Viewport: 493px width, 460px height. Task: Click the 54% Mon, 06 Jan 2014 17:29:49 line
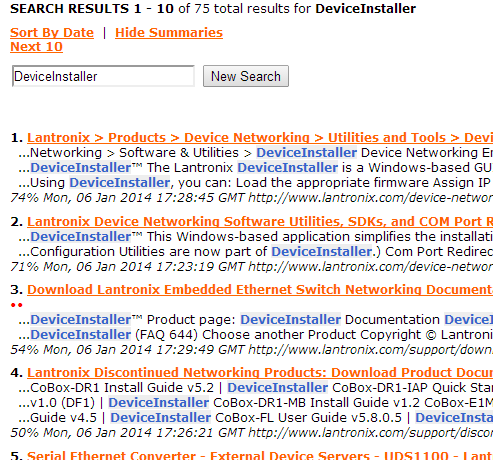252,350
